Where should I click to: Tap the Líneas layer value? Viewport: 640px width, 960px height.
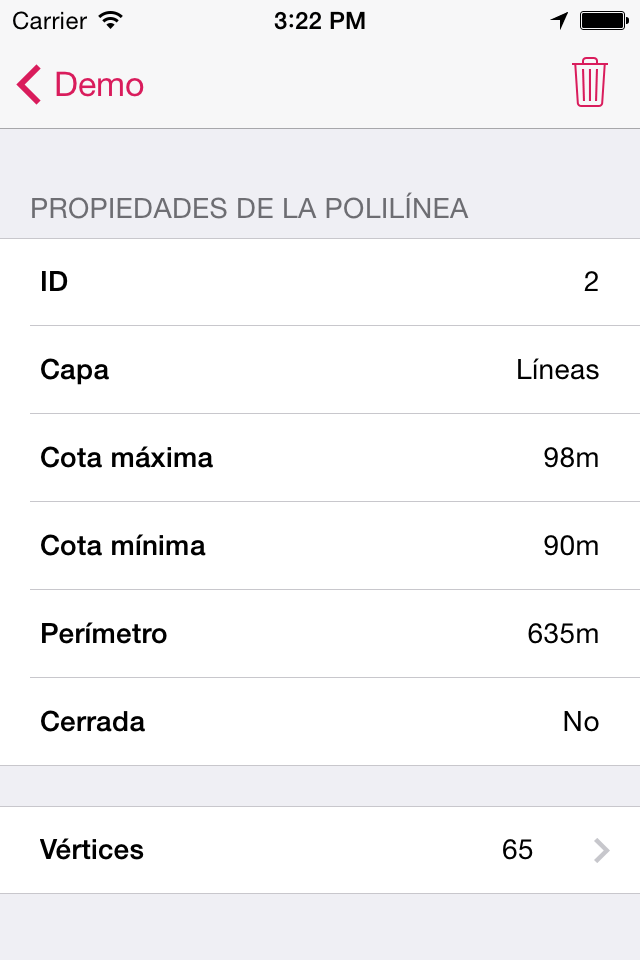click(x=557, y=370)
